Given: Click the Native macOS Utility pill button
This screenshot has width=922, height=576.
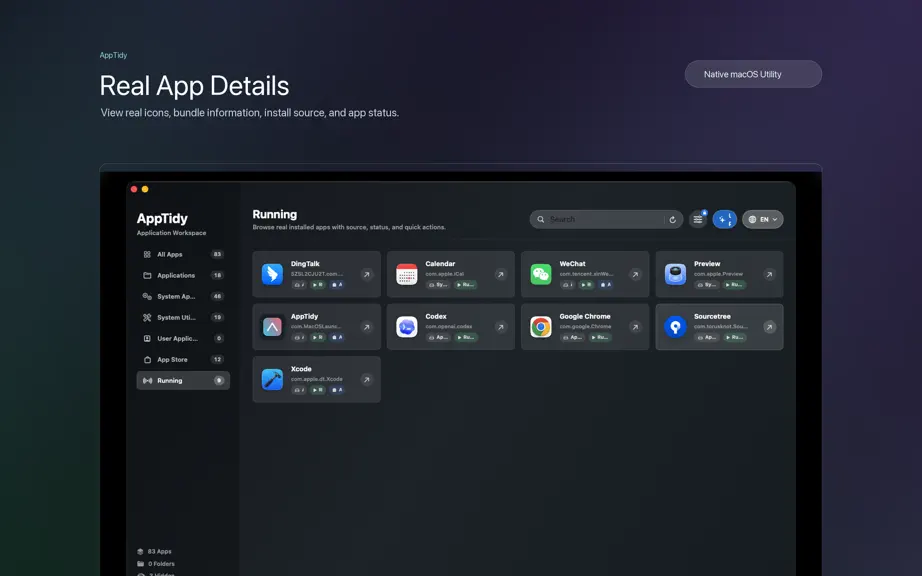Looking at the screenshot, I should [x=753, y=74].
